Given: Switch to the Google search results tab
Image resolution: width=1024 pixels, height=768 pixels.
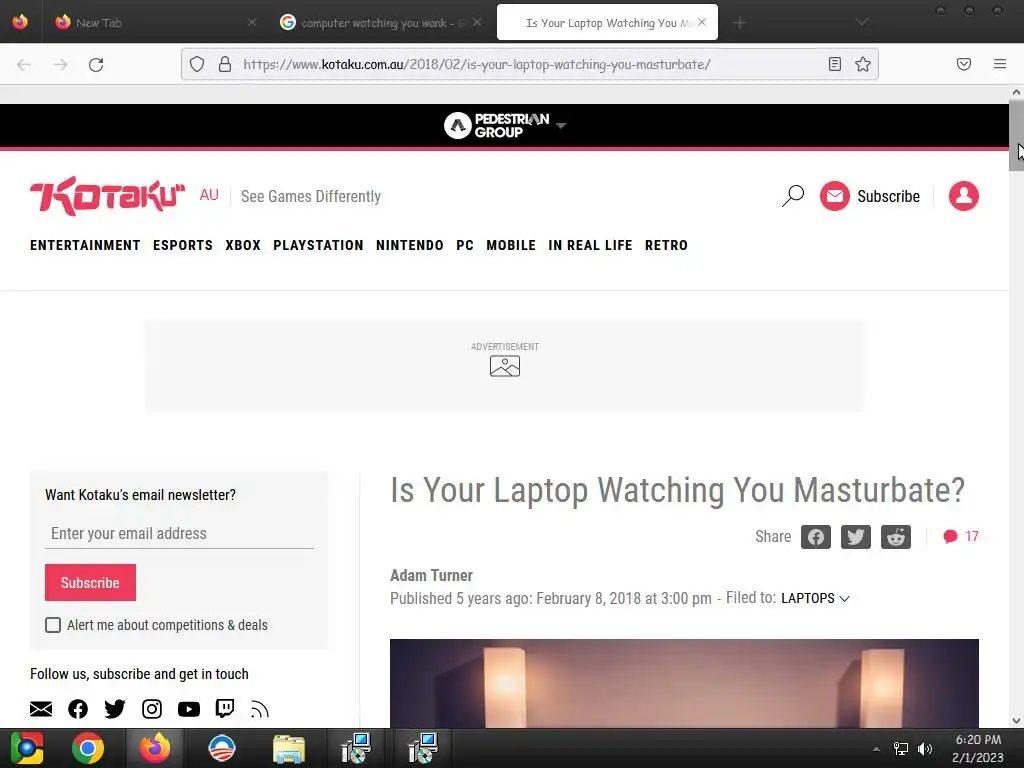Looking at the screenshot, I should pos(381,23).
